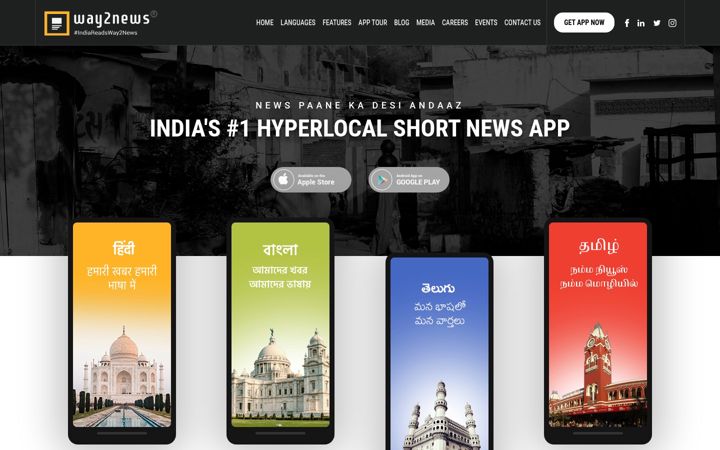Select the Tamil phone card
Viewport: 720px width, 450px height.
[x=598, y=331]
